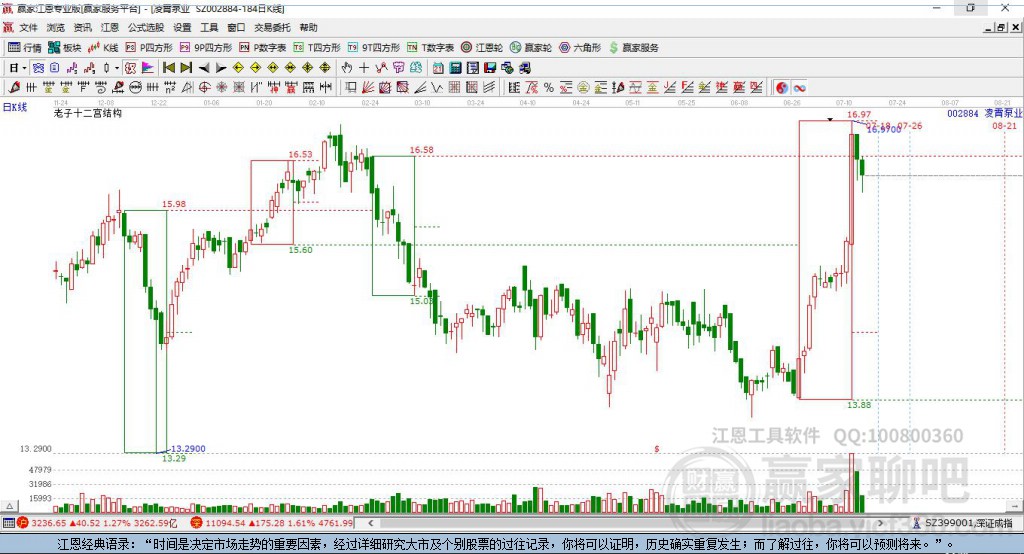Open the calculator icon
Screen dimensions: 1024x554
pos(455,68)
